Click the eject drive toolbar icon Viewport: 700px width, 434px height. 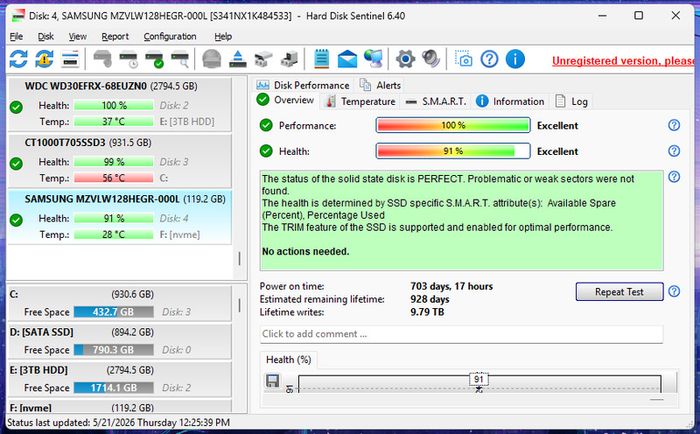238,59
